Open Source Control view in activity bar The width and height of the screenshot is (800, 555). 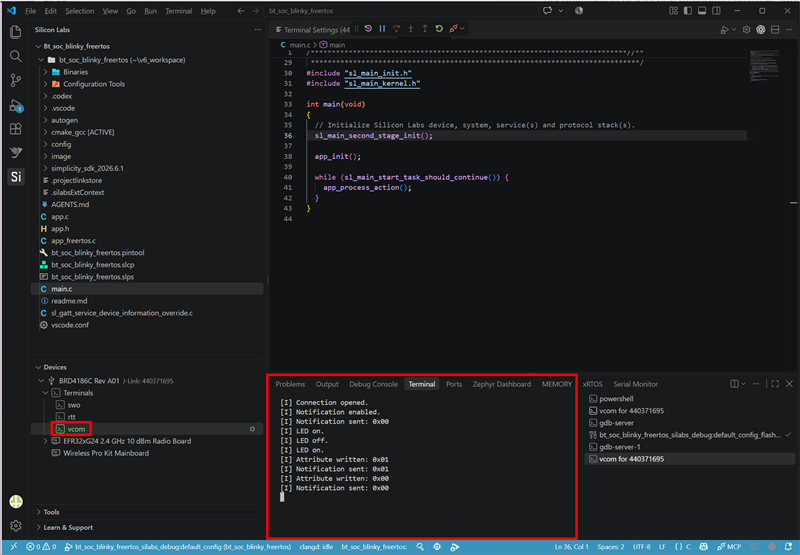(x=16, y=80)
